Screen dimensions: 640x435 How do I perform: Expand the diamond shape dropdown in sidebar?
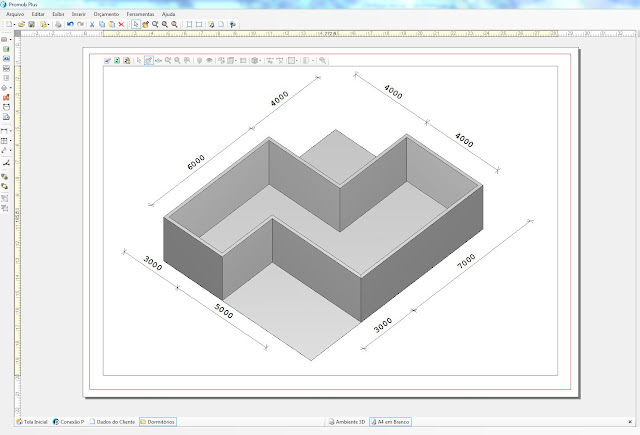click(11, 88)
